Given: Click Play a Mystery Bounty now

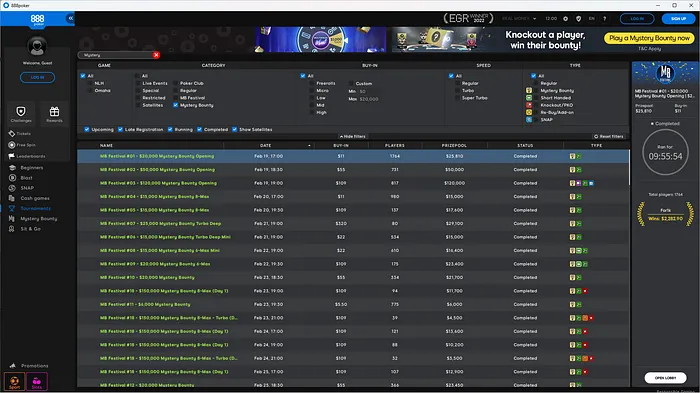Looking at the screenshot, I should [650, 38].
